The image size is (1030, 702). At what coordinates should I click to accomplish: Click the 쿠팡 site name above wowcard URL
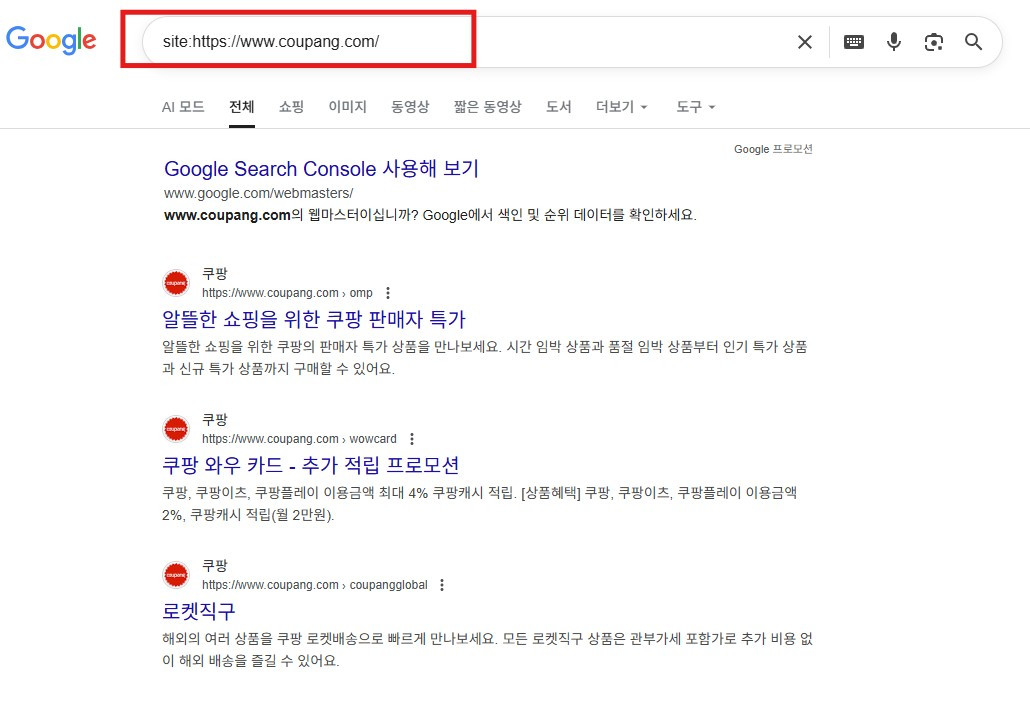pos(214,419)
